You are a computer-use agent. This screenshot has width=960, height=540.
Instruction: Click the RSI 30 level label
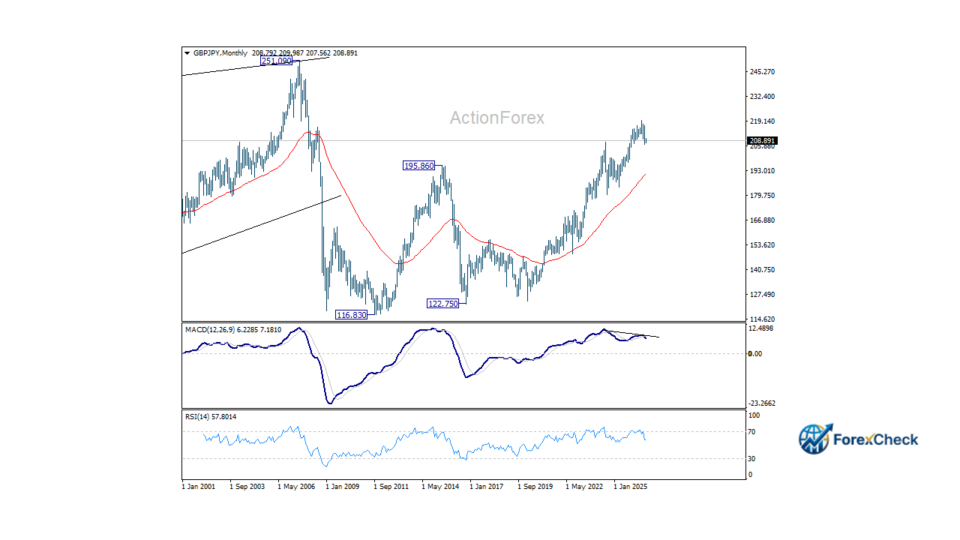coord(752,459)
